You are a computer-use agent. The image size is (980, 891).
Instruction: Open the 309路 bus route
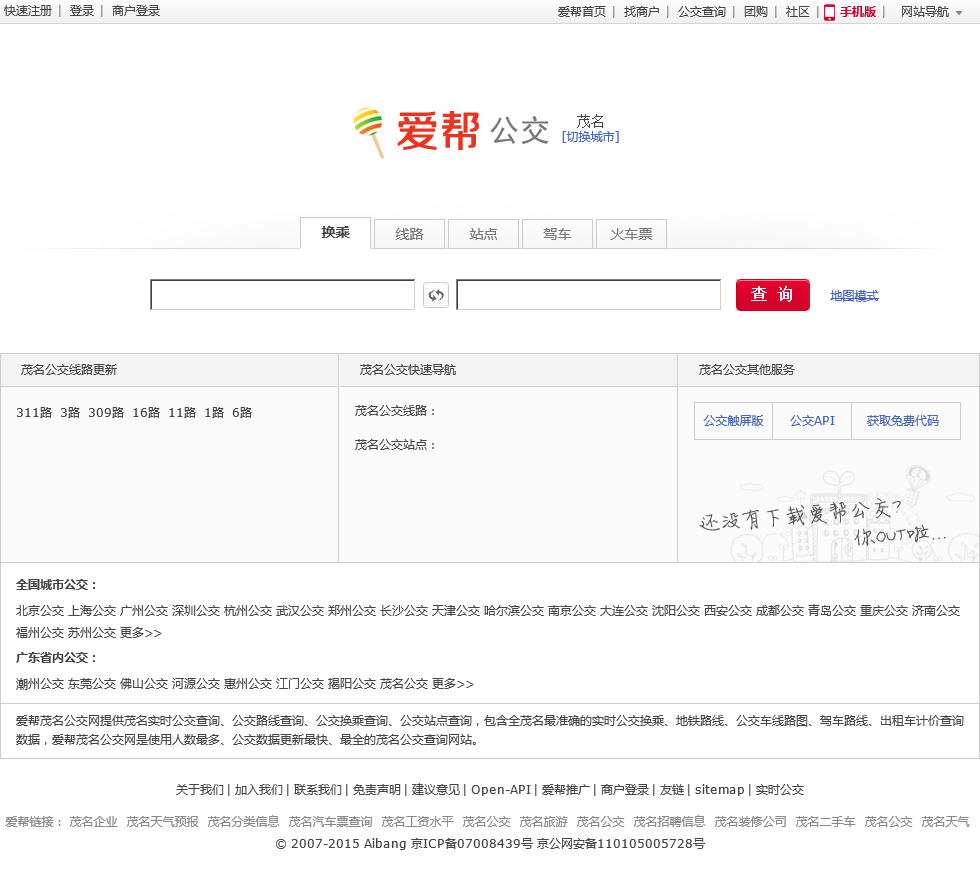106,412
